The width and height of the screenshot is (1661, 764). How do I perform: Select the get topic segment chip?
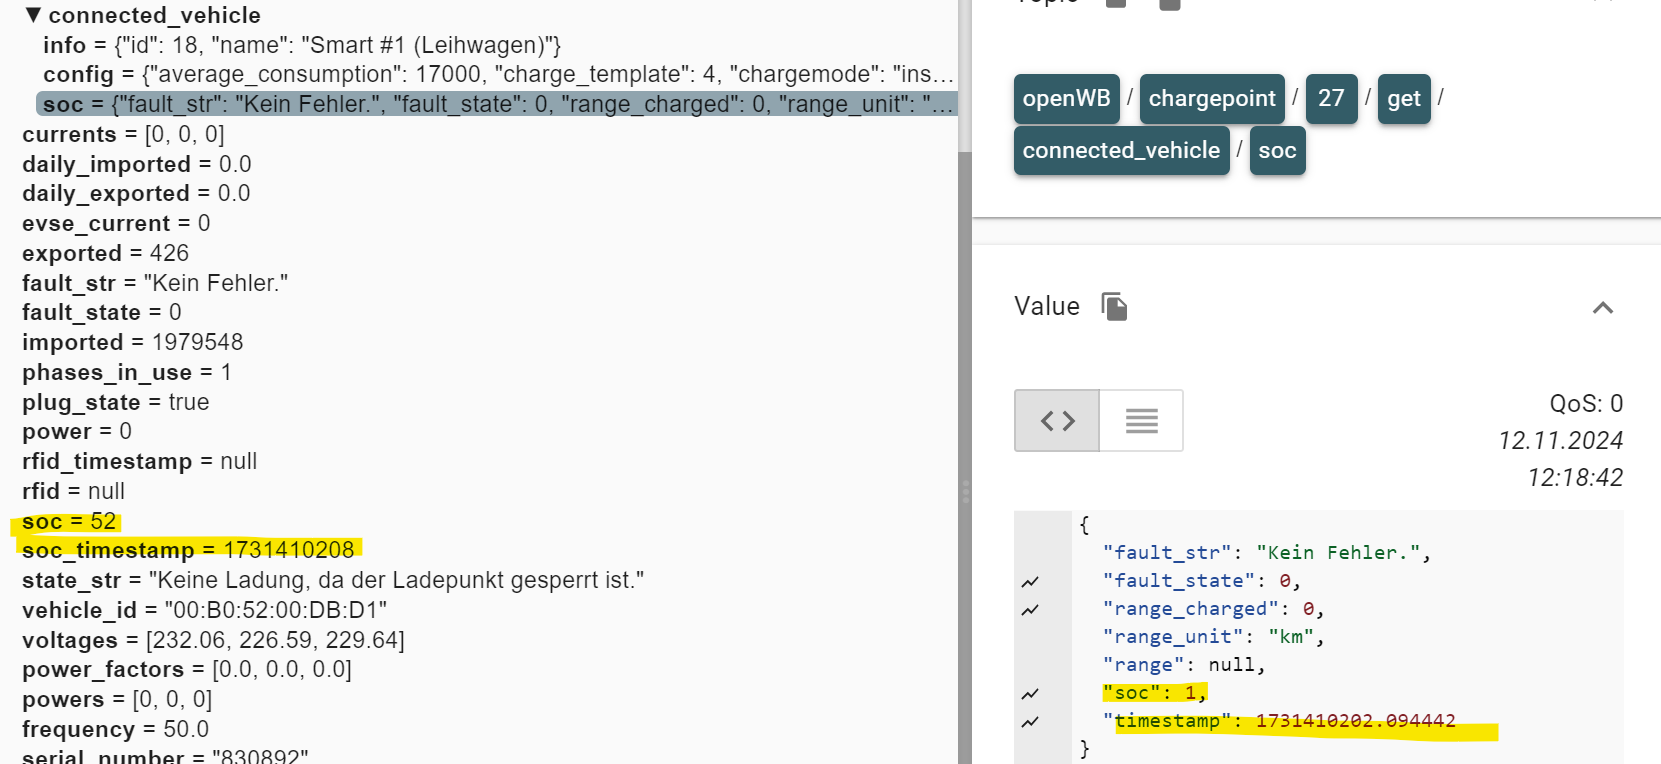[1403, 99]
